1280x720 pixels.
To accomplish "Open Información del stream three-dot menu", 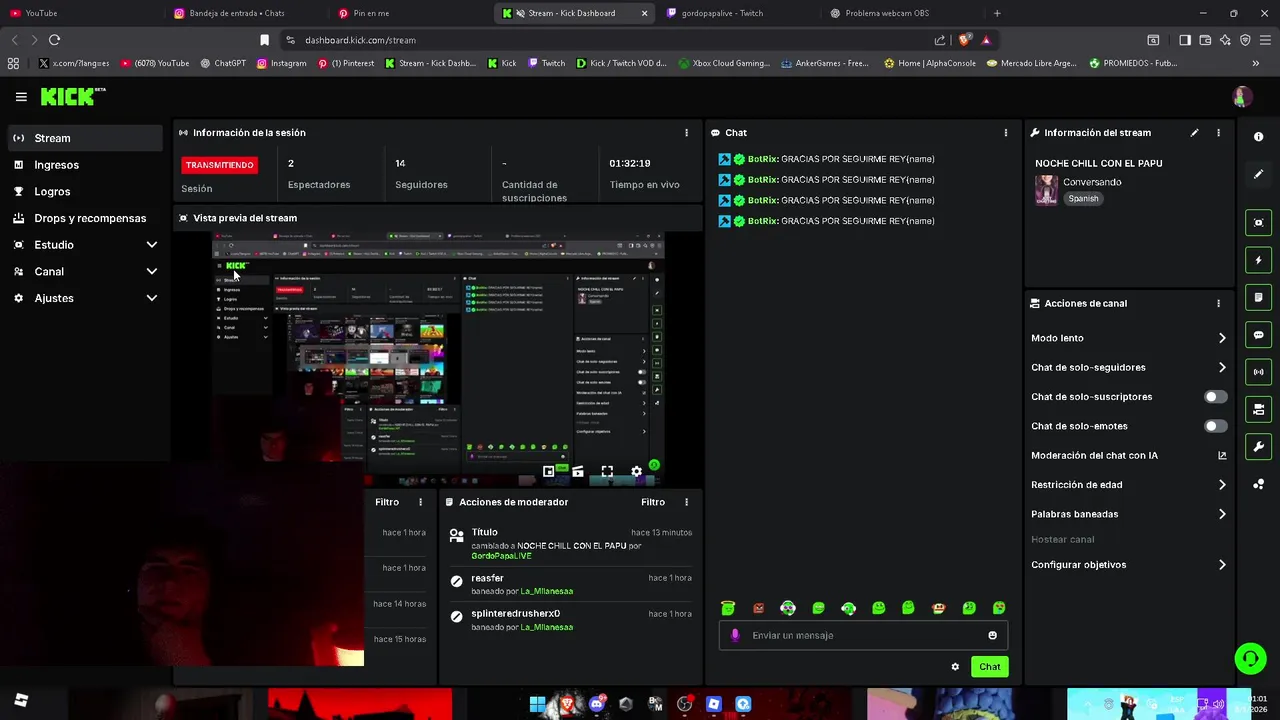I will coord(1218,132).
